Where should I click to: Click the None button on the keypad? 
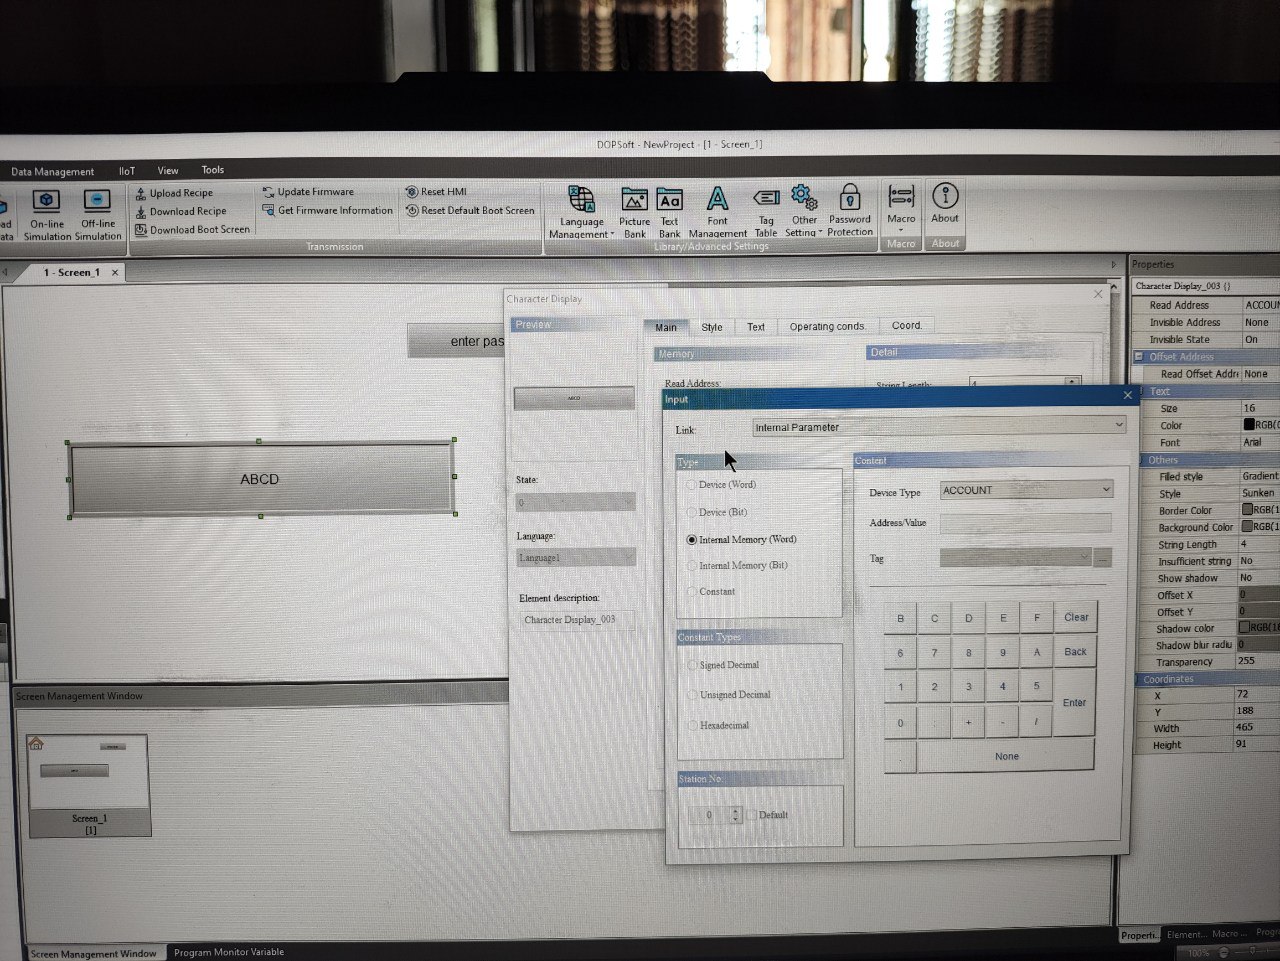pyautogui.click(x=1006, y=756)
